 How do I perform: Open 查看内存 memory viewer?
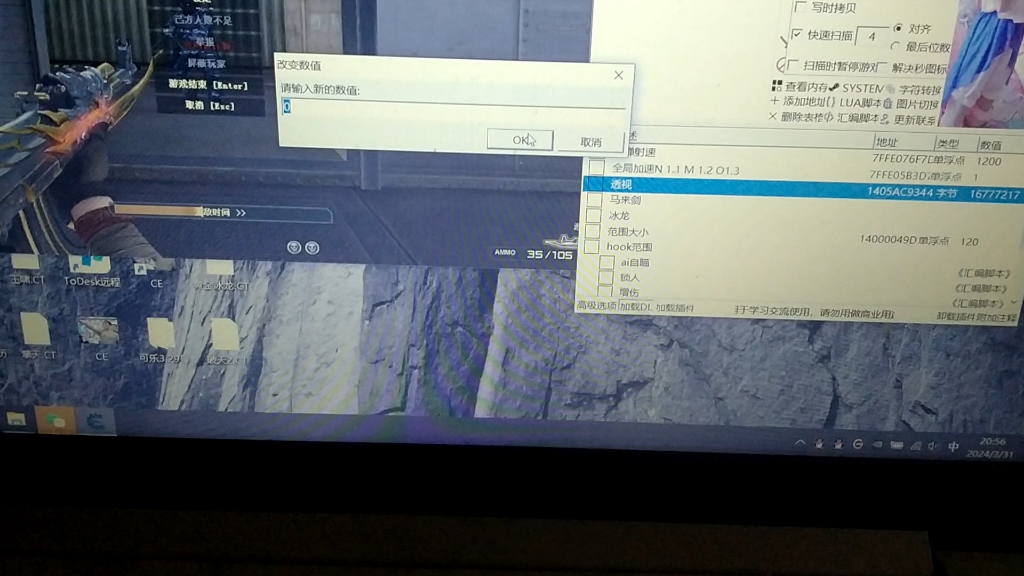800,86
